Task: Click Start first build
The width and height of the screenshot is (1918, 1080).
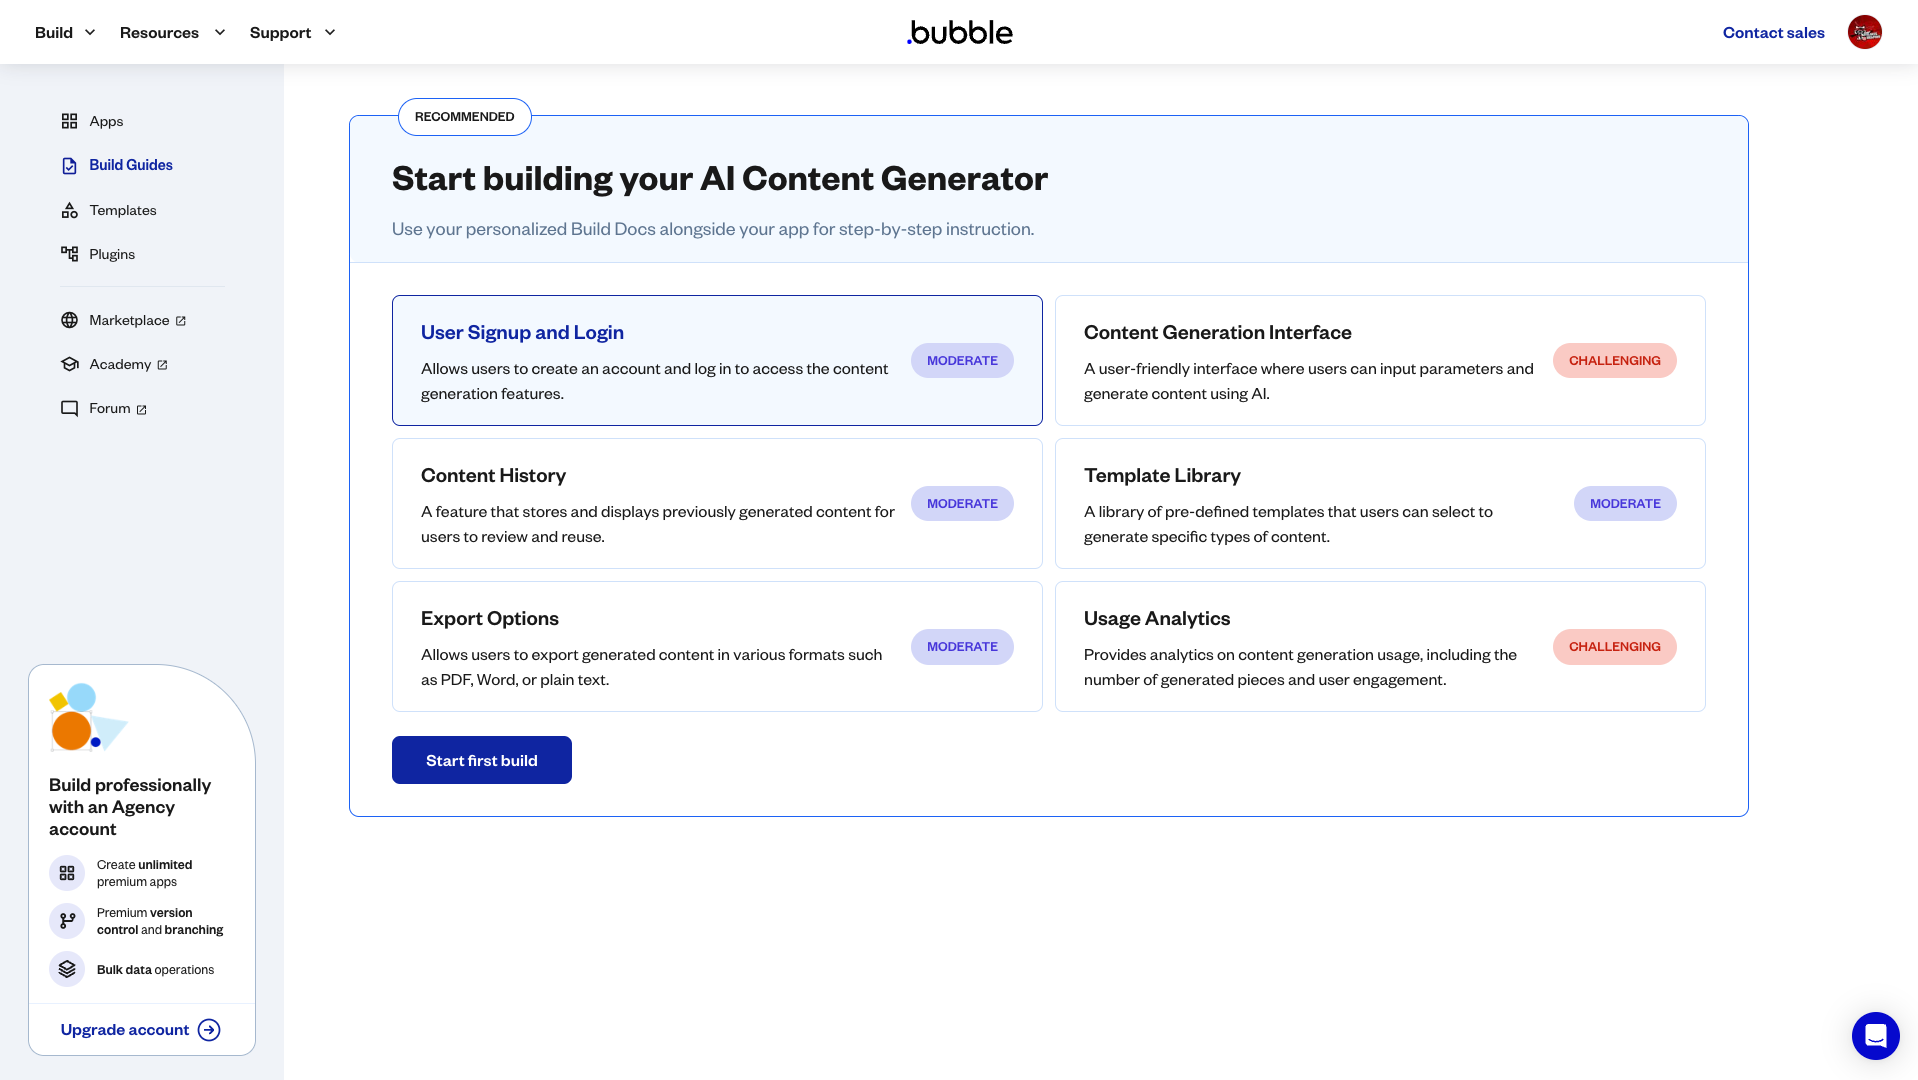Action: tap(481, 760)
